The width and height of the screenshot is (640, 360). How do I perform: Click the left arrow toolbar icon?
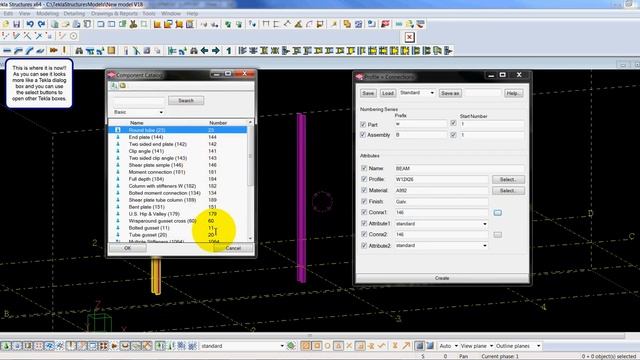tap(204, 51)
